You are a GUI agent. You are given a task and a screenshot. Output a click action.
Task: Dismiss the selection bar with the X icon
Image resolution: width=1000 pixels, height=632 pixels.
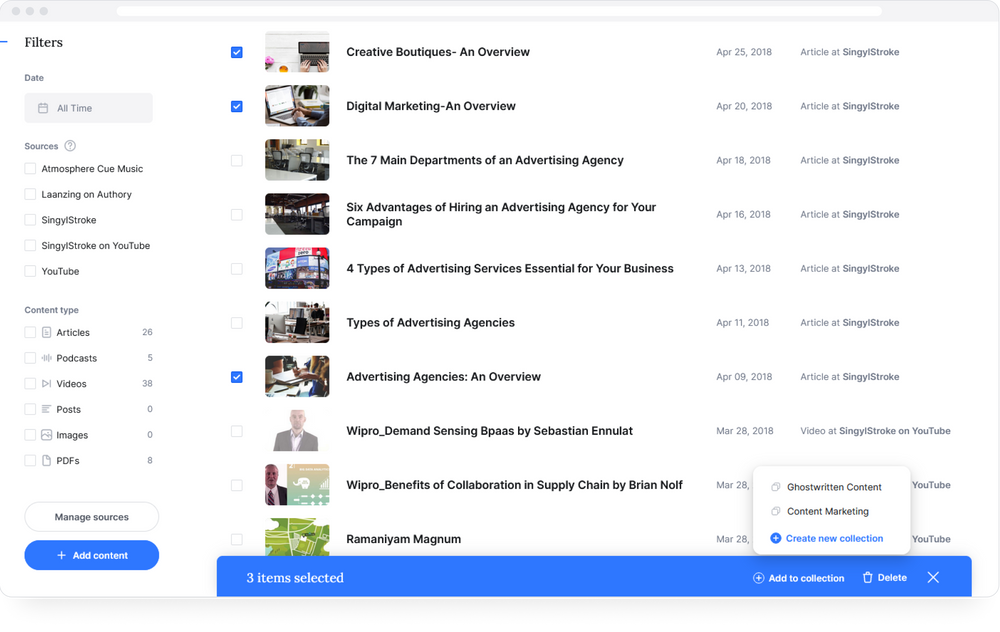pyautogui.click(x=933, y=577)
